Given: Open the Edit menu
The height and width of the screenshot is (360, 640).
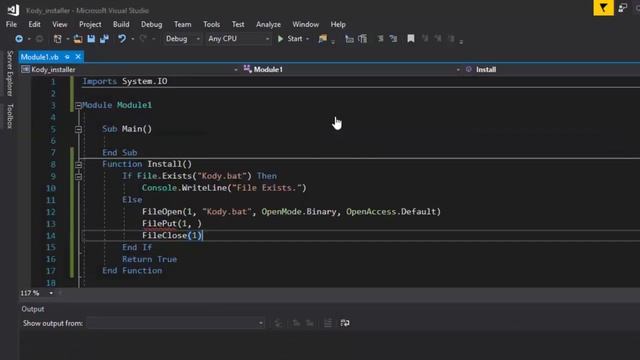Looking at the screenshot, I should pyautogui.click(x=34, y=24).
